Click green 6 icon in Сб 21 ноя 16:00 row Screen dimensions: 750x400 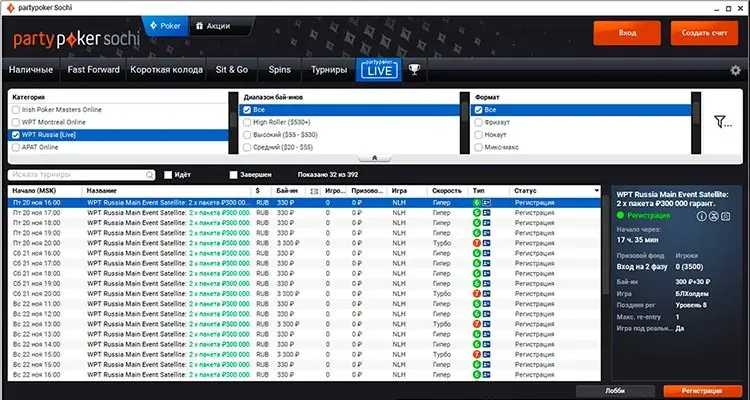tap(476, 253)
